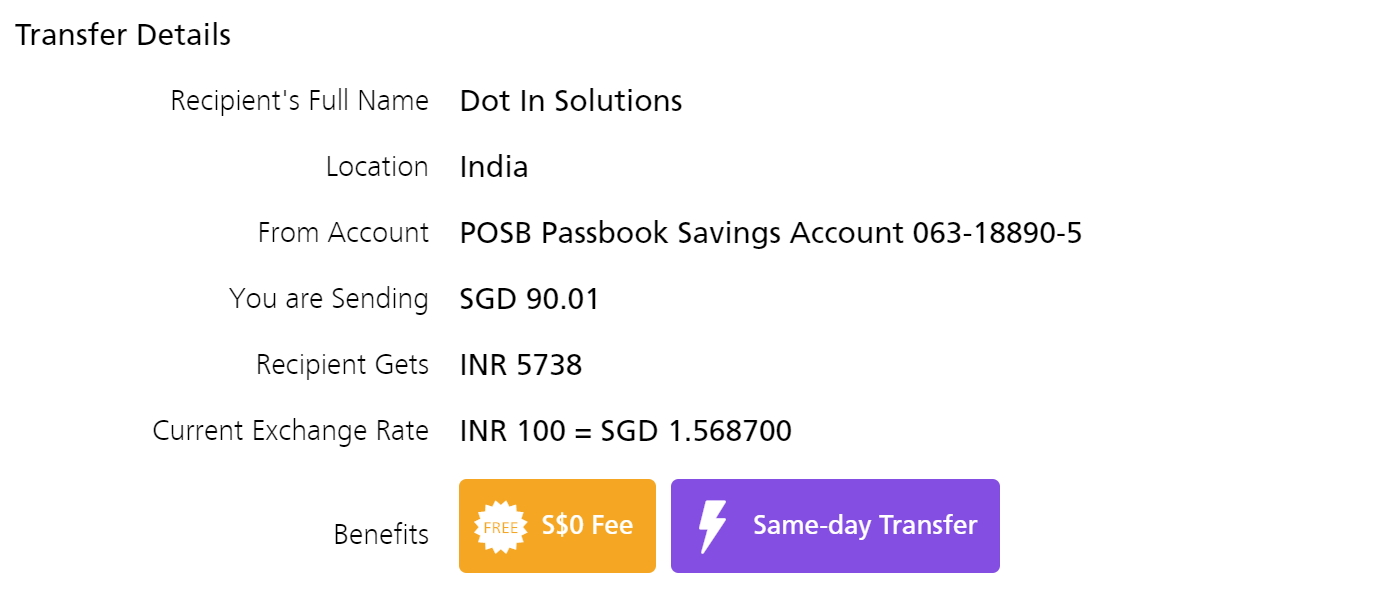Click the Recipient Gets label

point(342,365)
